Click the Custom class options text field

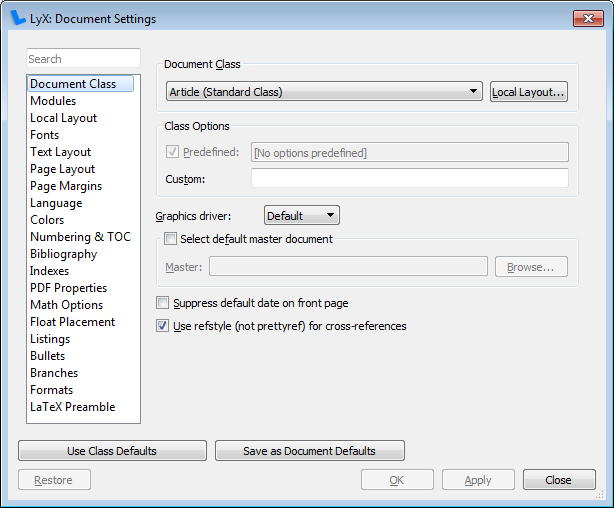[x=410, y=178]
